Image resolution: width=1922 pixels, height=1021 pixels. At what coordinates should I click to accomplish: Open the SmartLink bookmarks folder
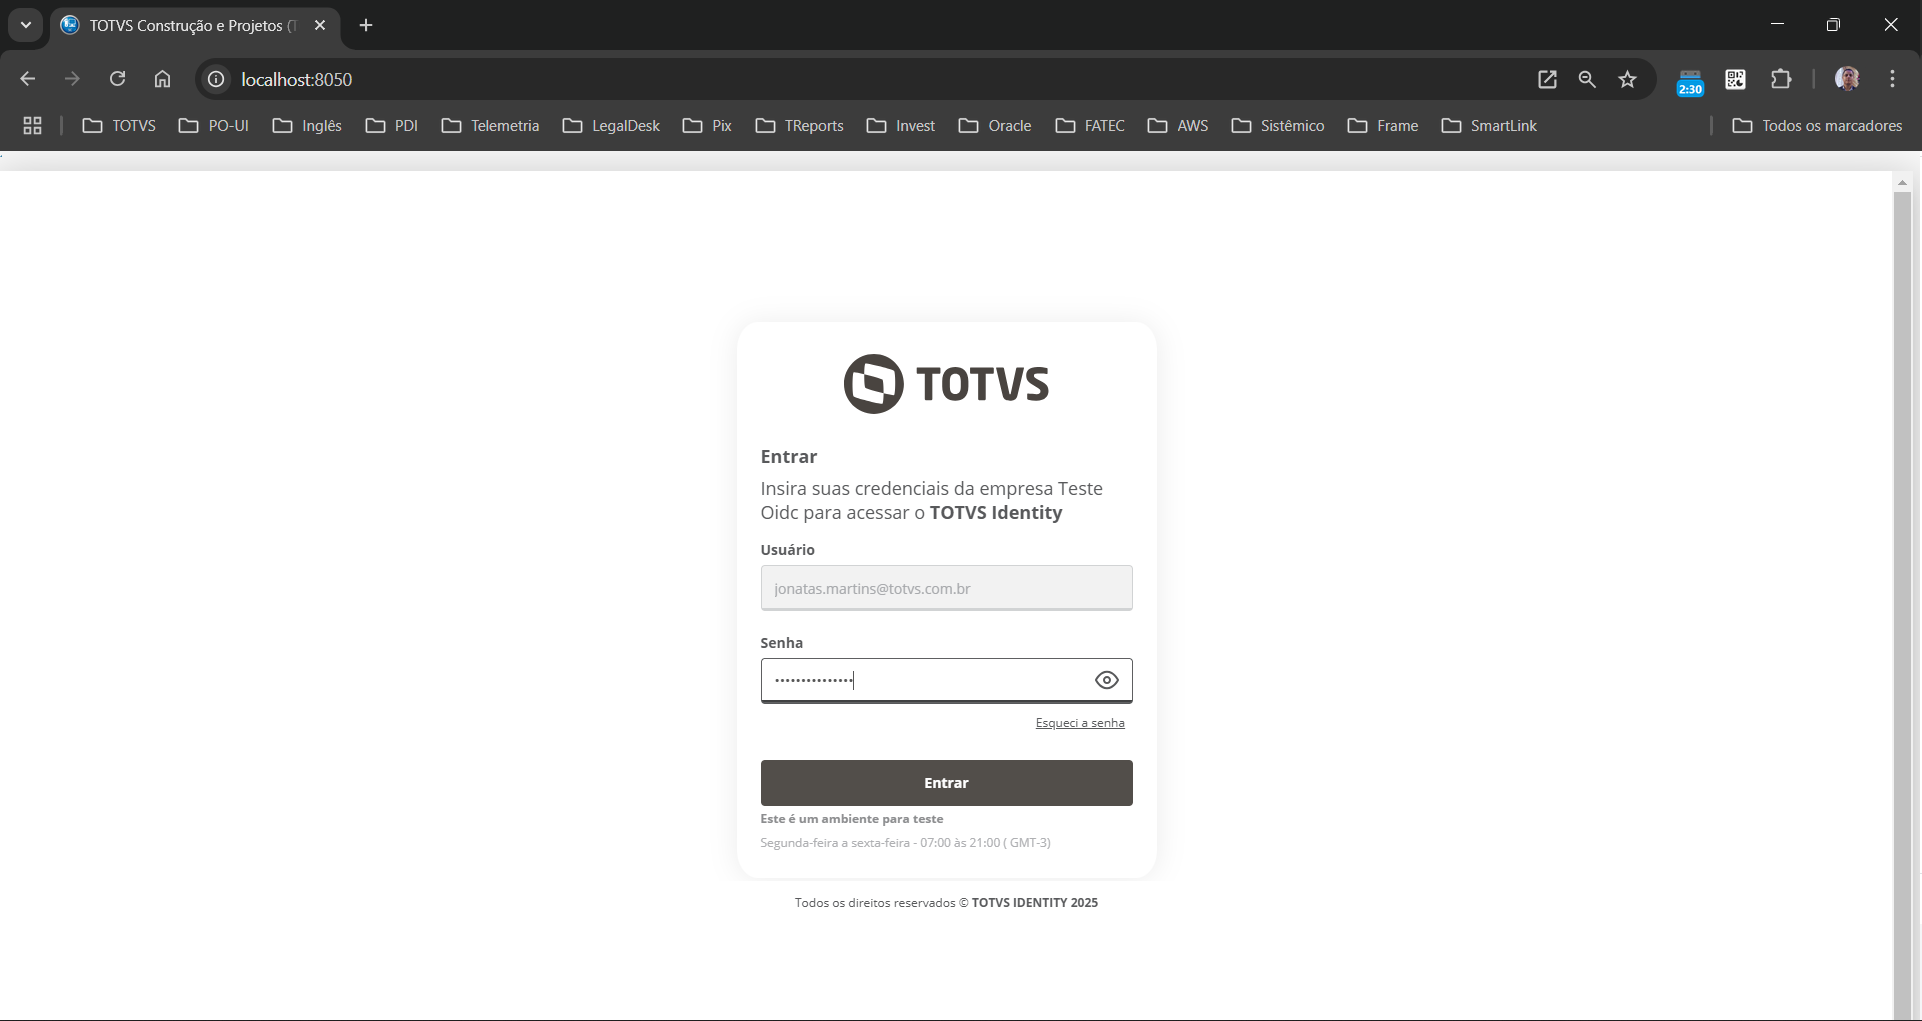[1490, 126]
